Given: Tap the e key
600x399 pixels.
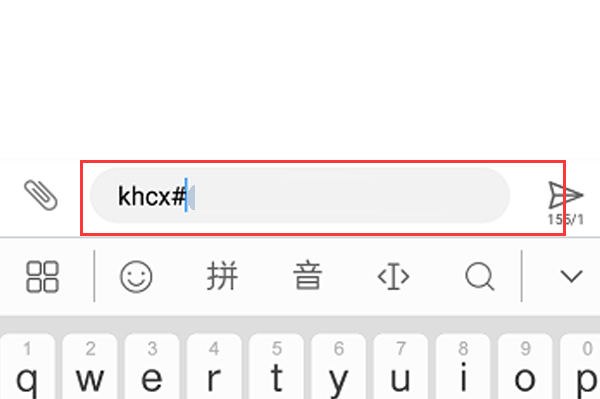Looking at the screenshot, I should coord(152,366).
